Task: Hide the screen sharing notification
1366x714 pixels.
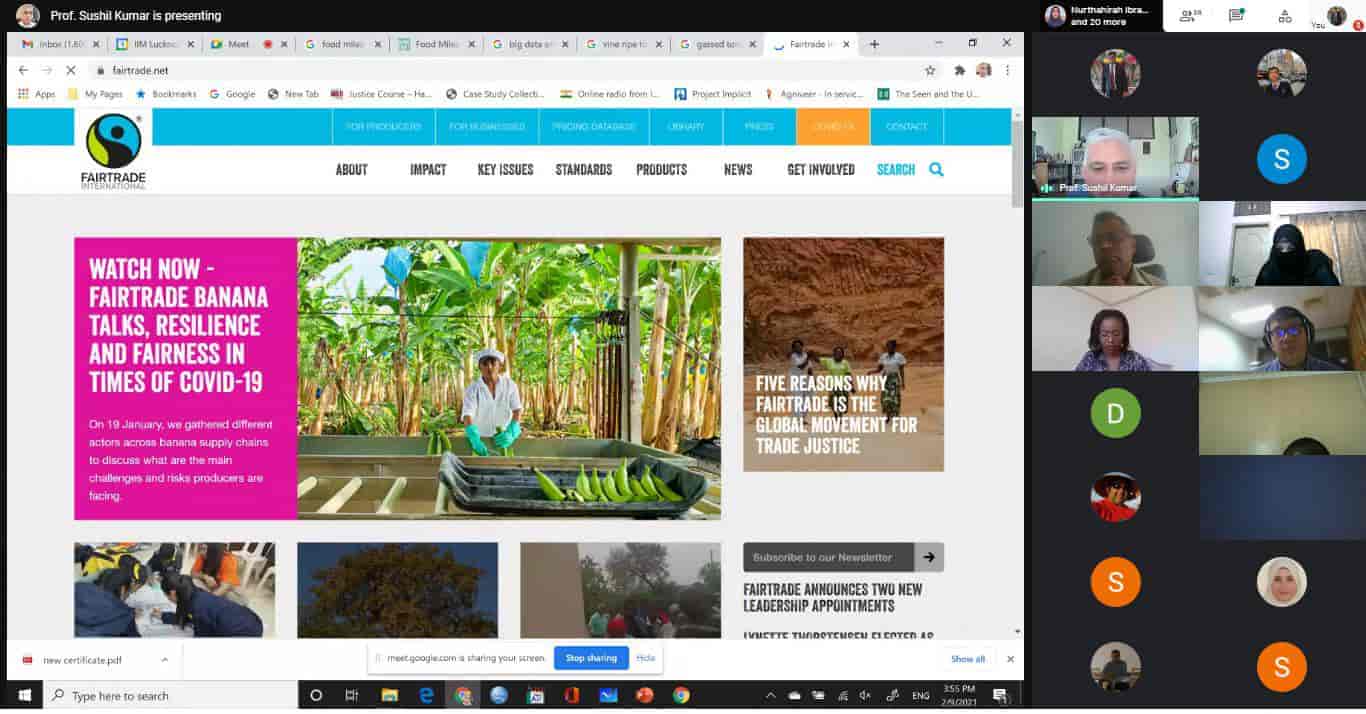Action: (x=646, y=658)
